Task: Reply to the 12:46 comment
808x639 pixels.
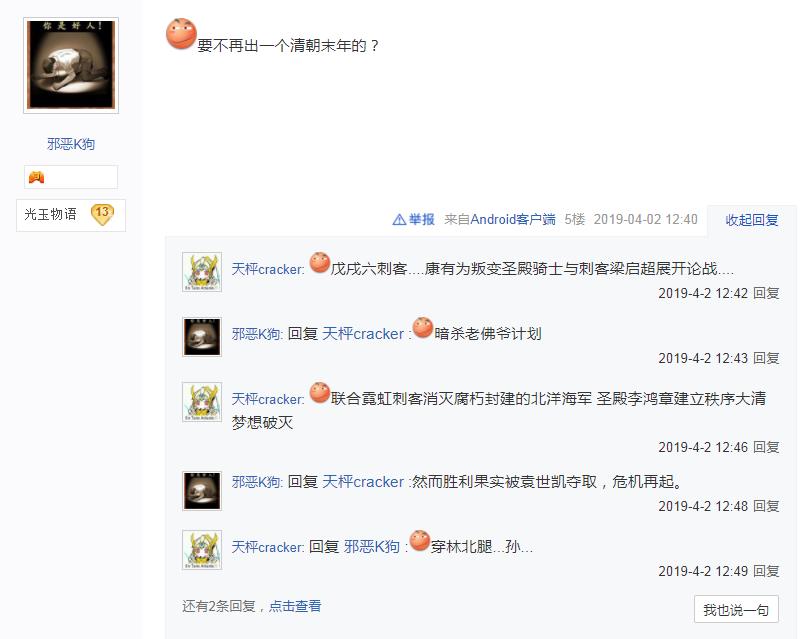Action: (766, 447)
